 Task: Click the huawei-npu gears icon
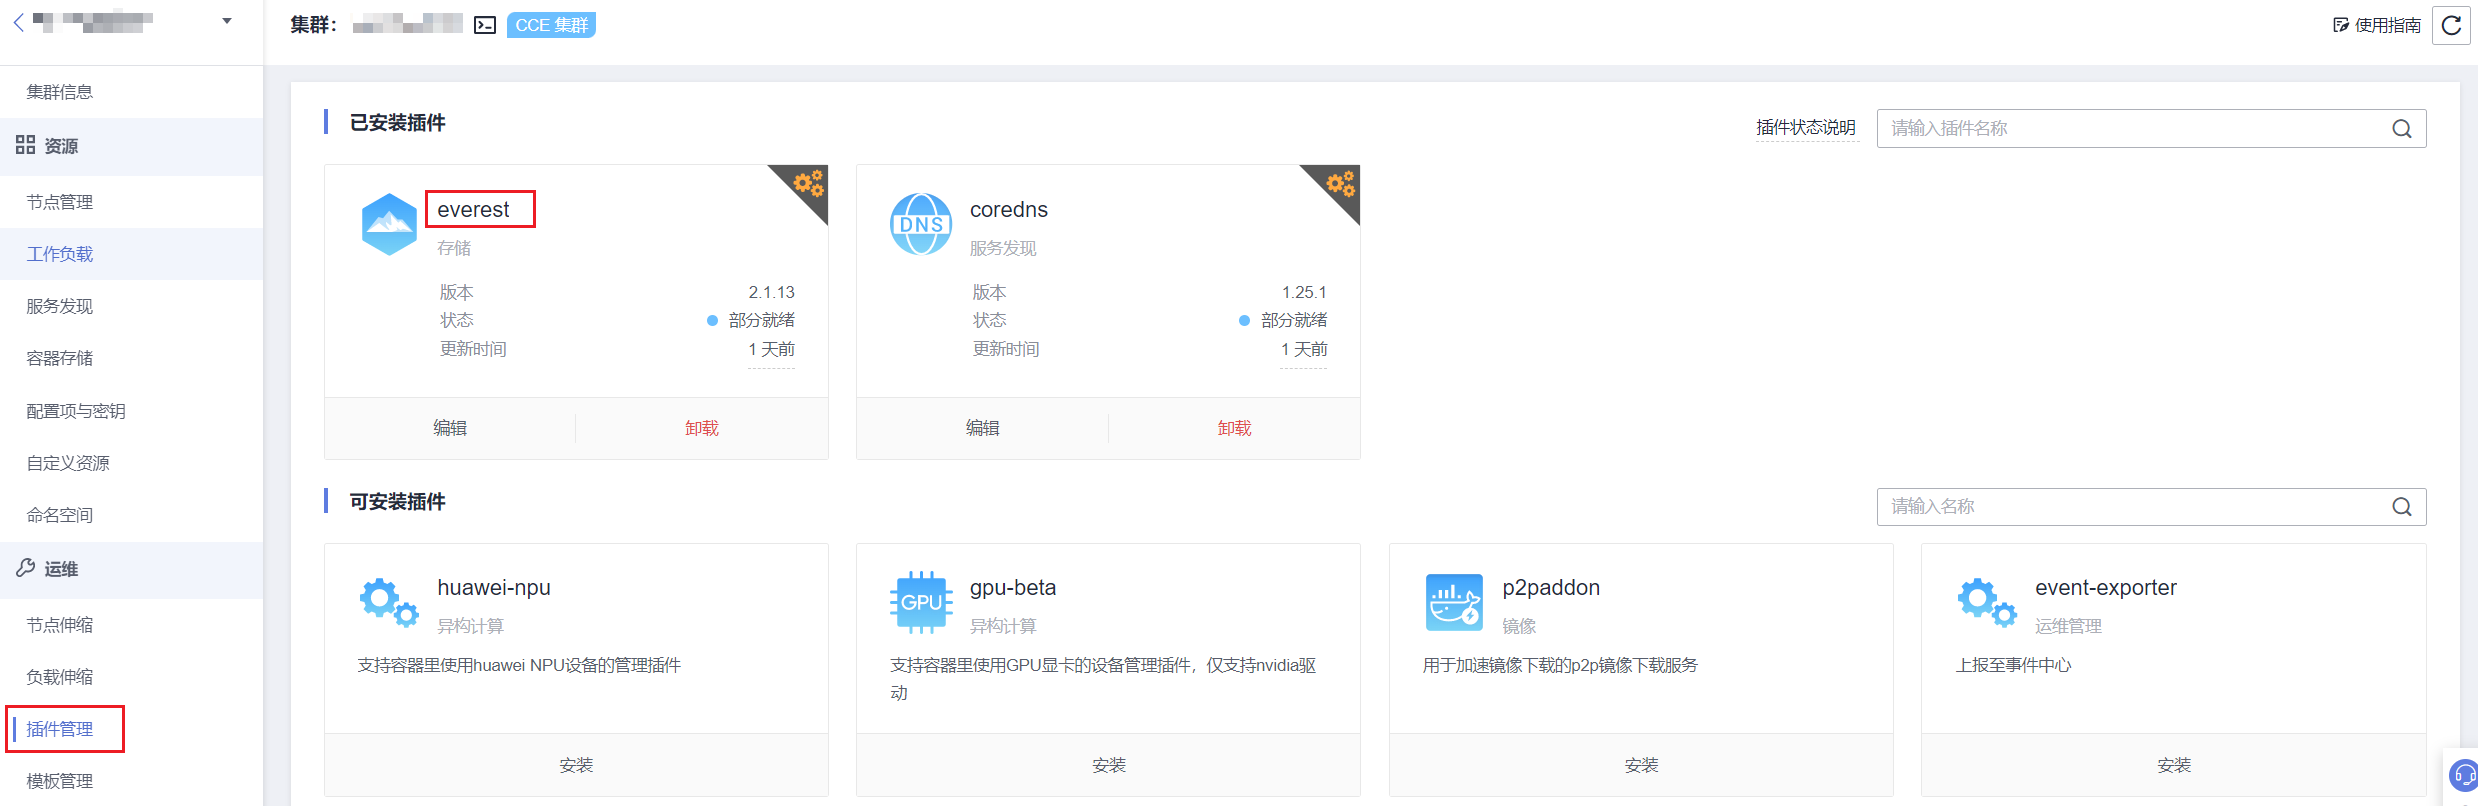[389, 602]
